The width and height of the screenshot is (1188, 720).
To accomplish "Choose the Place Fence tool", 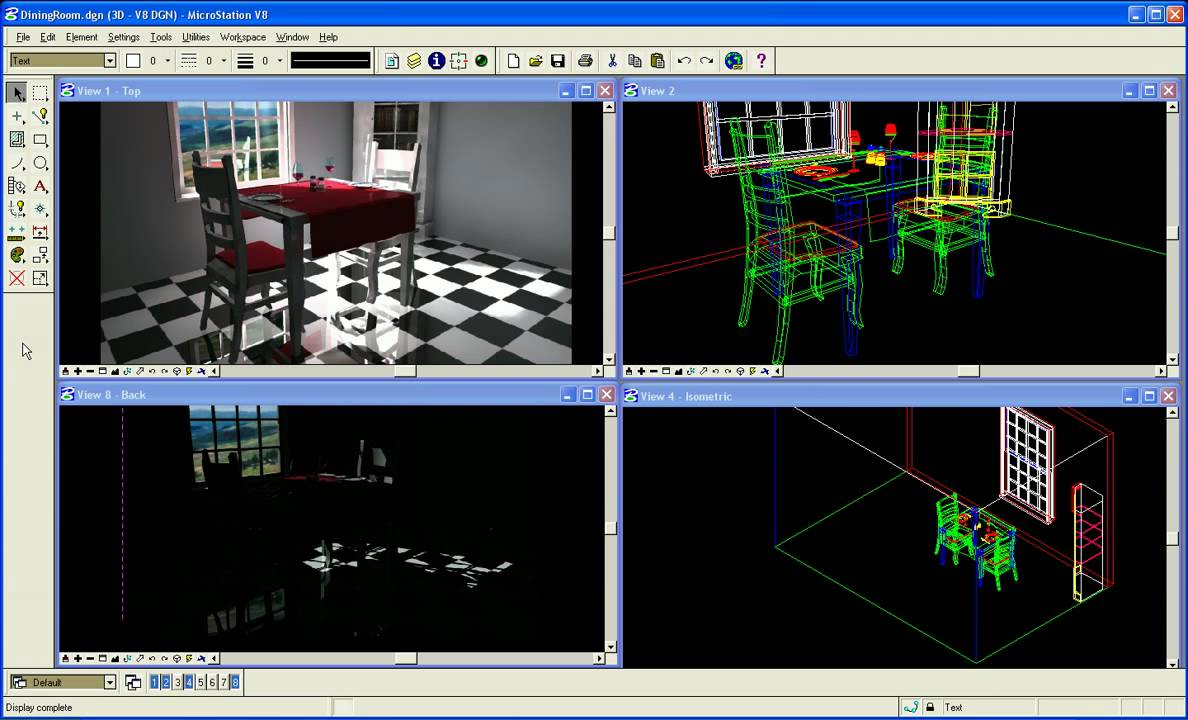I will pos(40,92).
